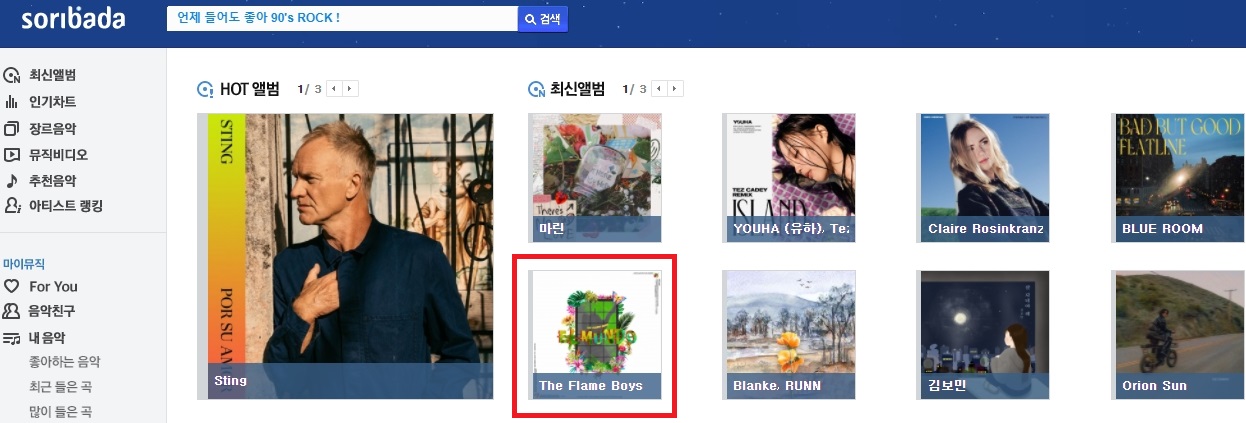1246x423 pixels.
Task: Show previous page of 최신앨범 list
Action: [661, 89]
